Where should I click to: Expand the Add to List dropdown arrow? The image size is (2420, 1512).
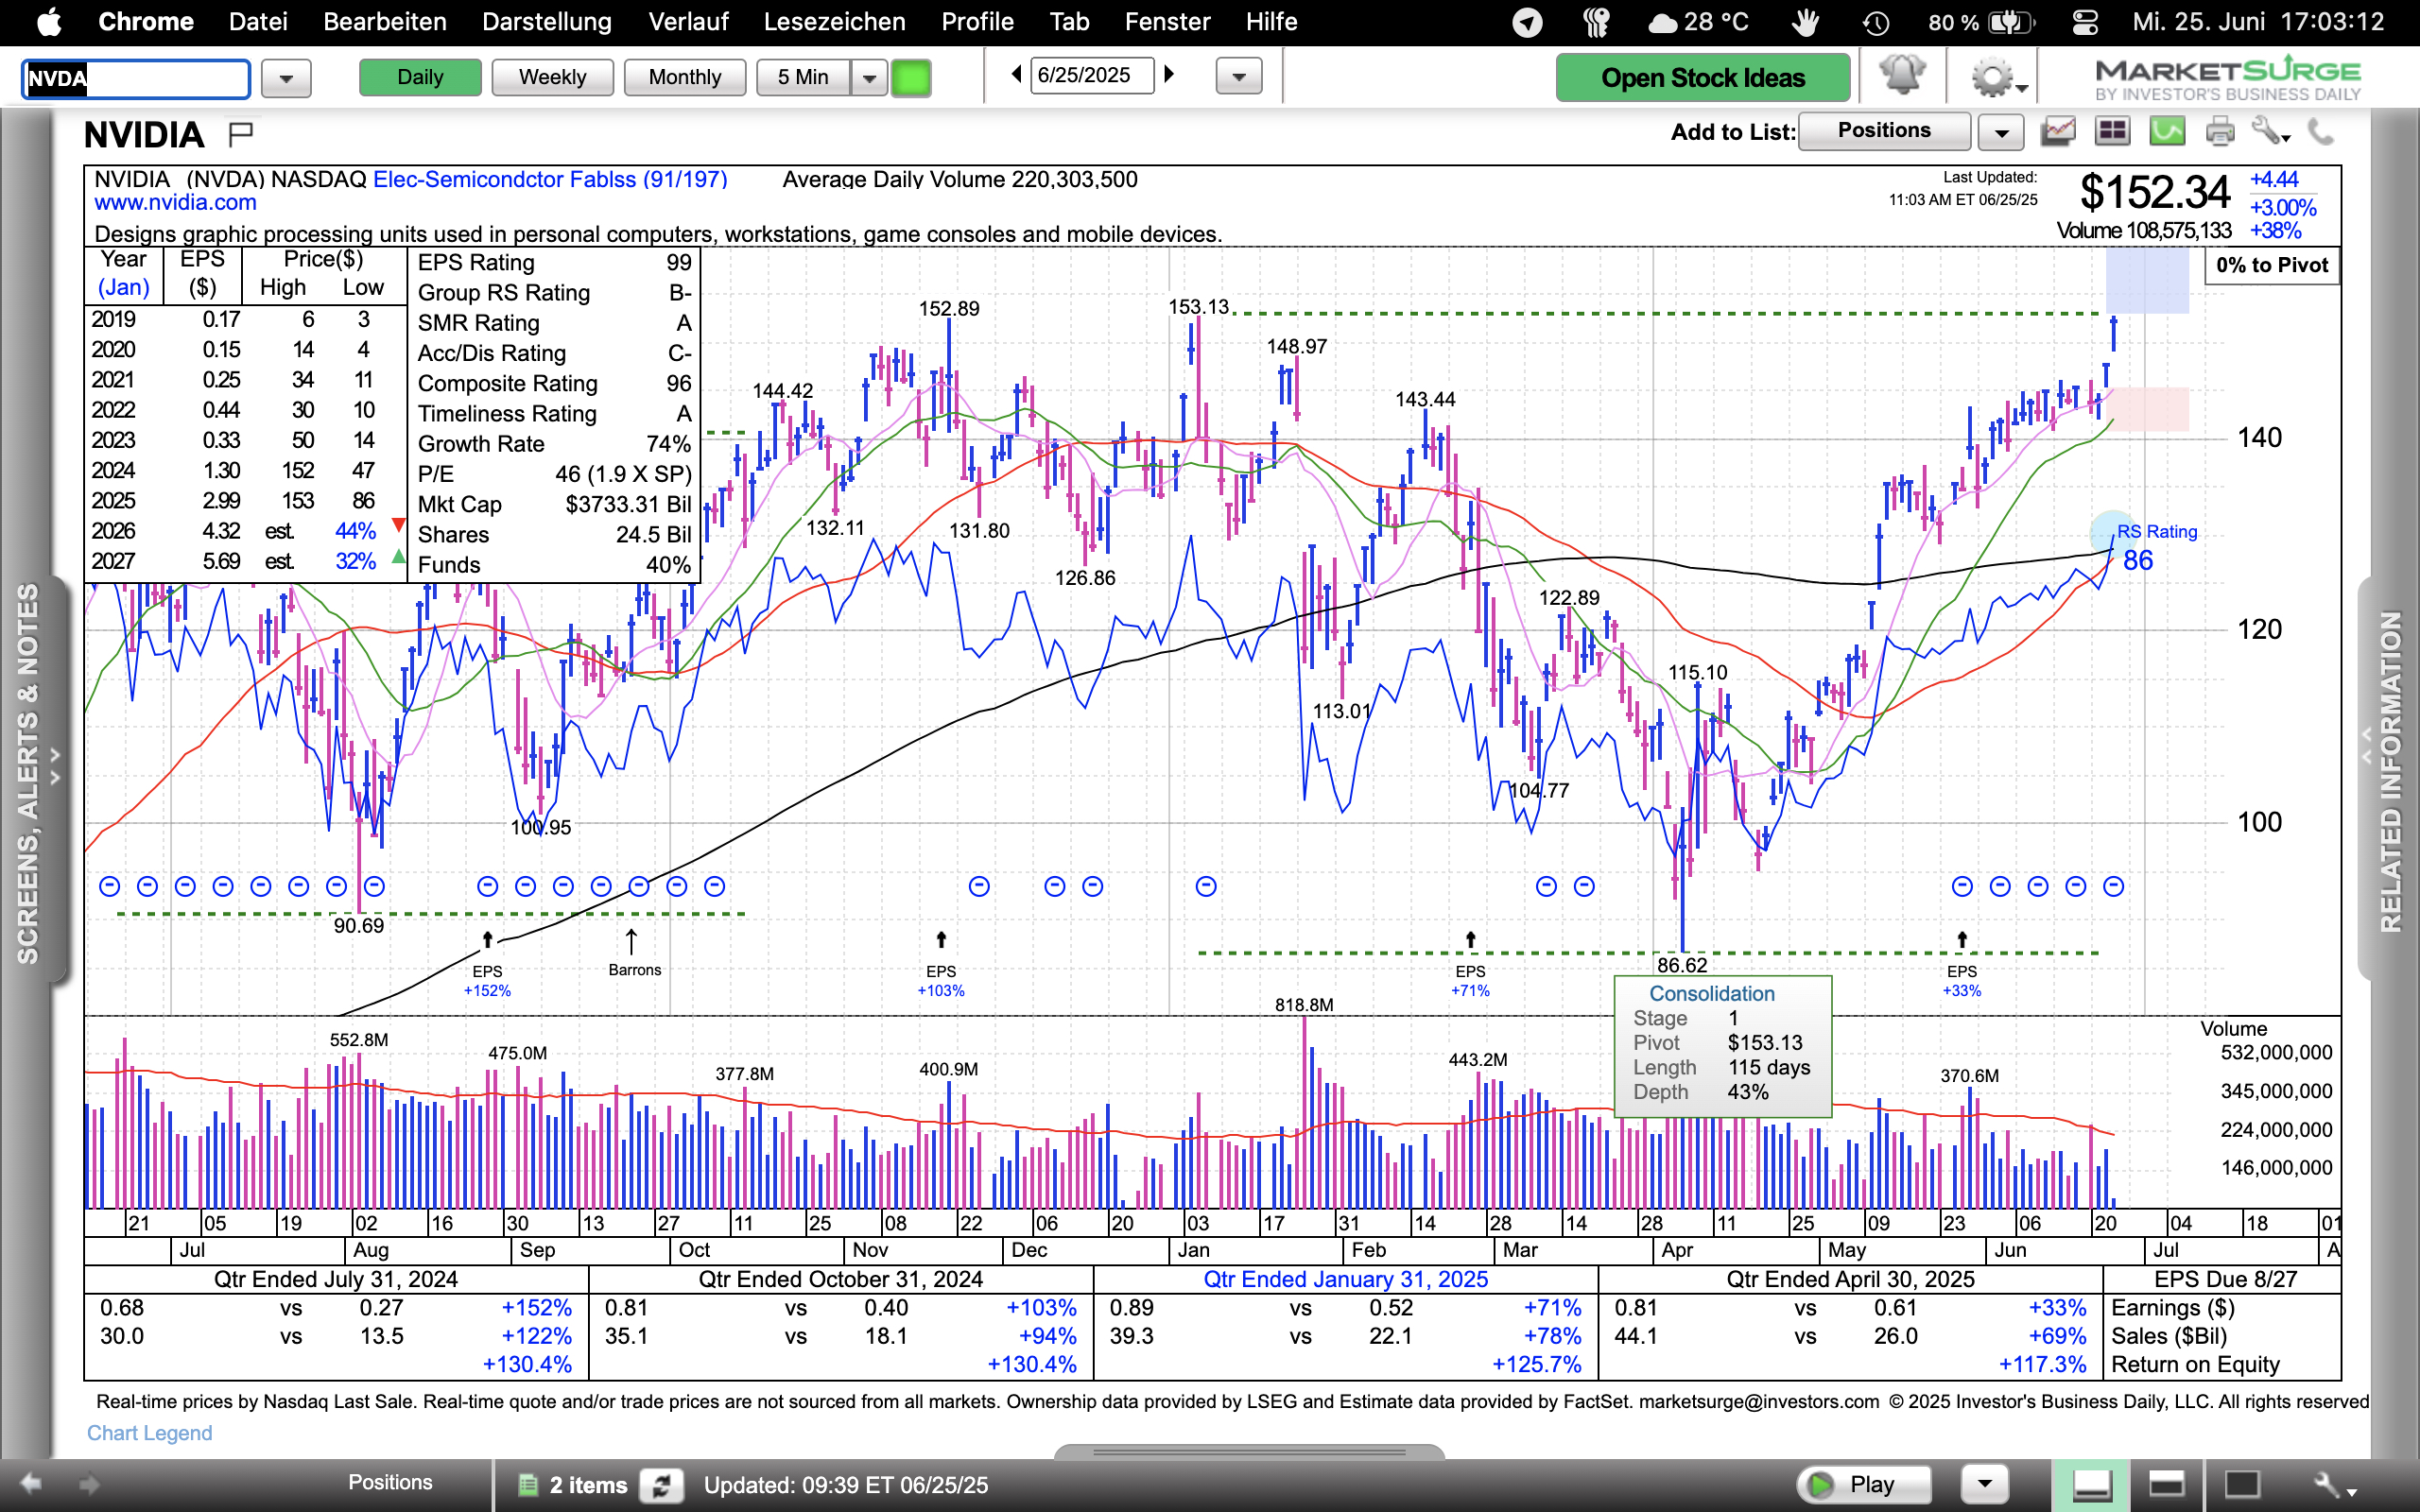(x=2001, y=131)
